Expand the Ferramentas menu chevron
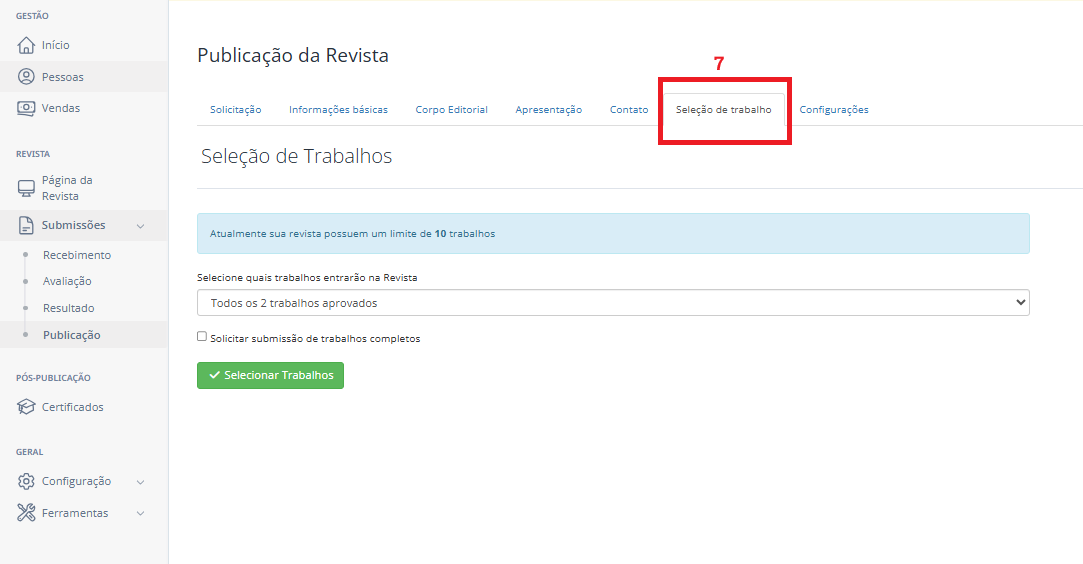Image resolution: width=1083 pixels, height=564 pixels. [x=140, y=514]
